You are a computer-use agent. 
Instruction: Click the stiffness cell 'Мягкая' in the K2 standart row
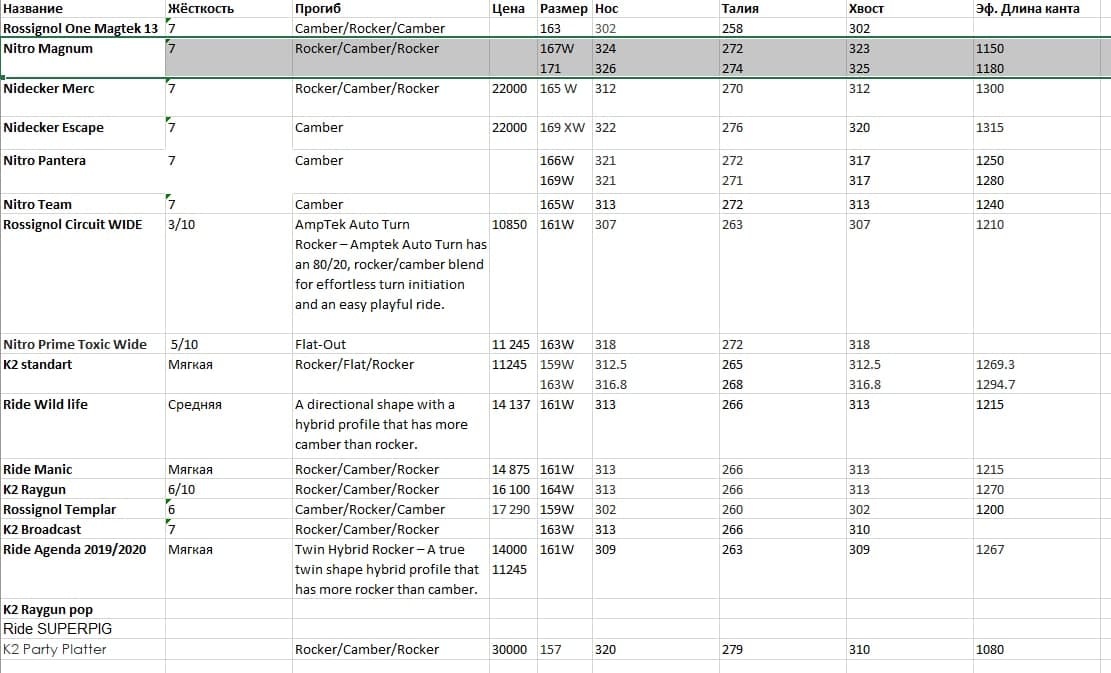pyautogui.click(x=229, y=374)
